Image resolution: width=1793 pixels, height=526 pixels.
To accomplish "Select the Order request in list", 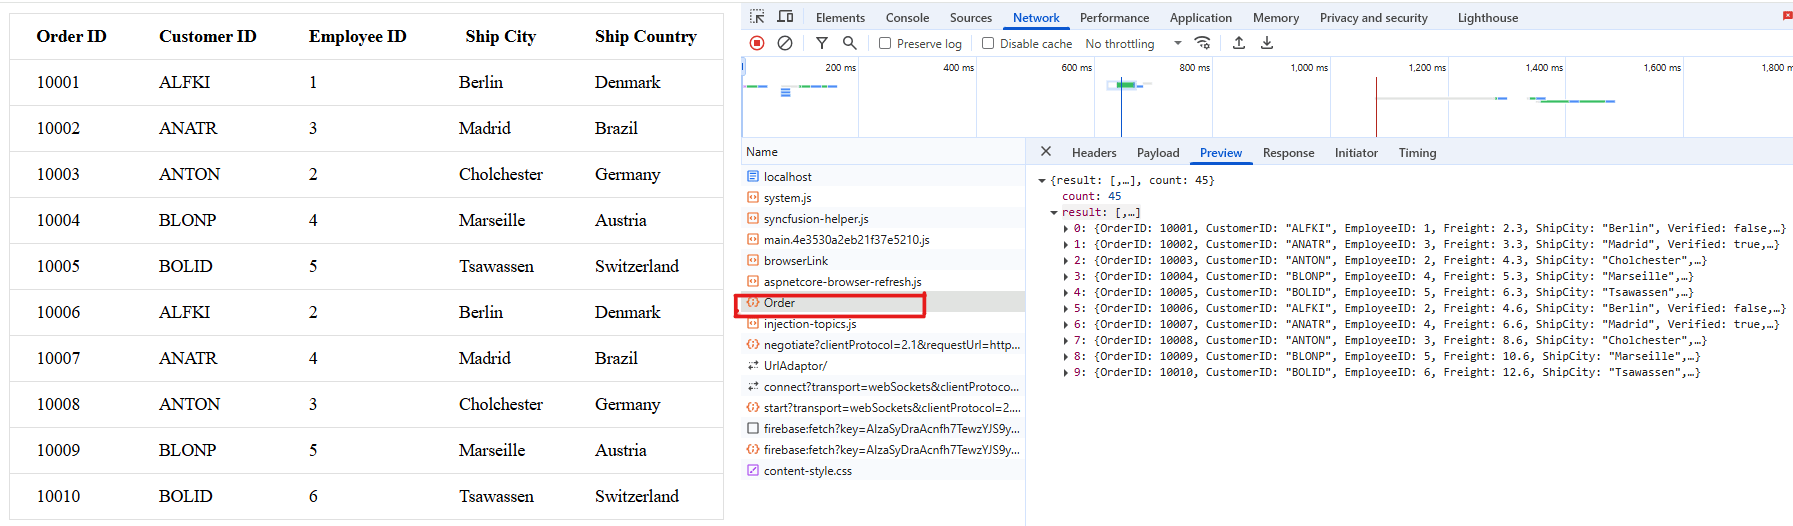I will tap(779, 303).
